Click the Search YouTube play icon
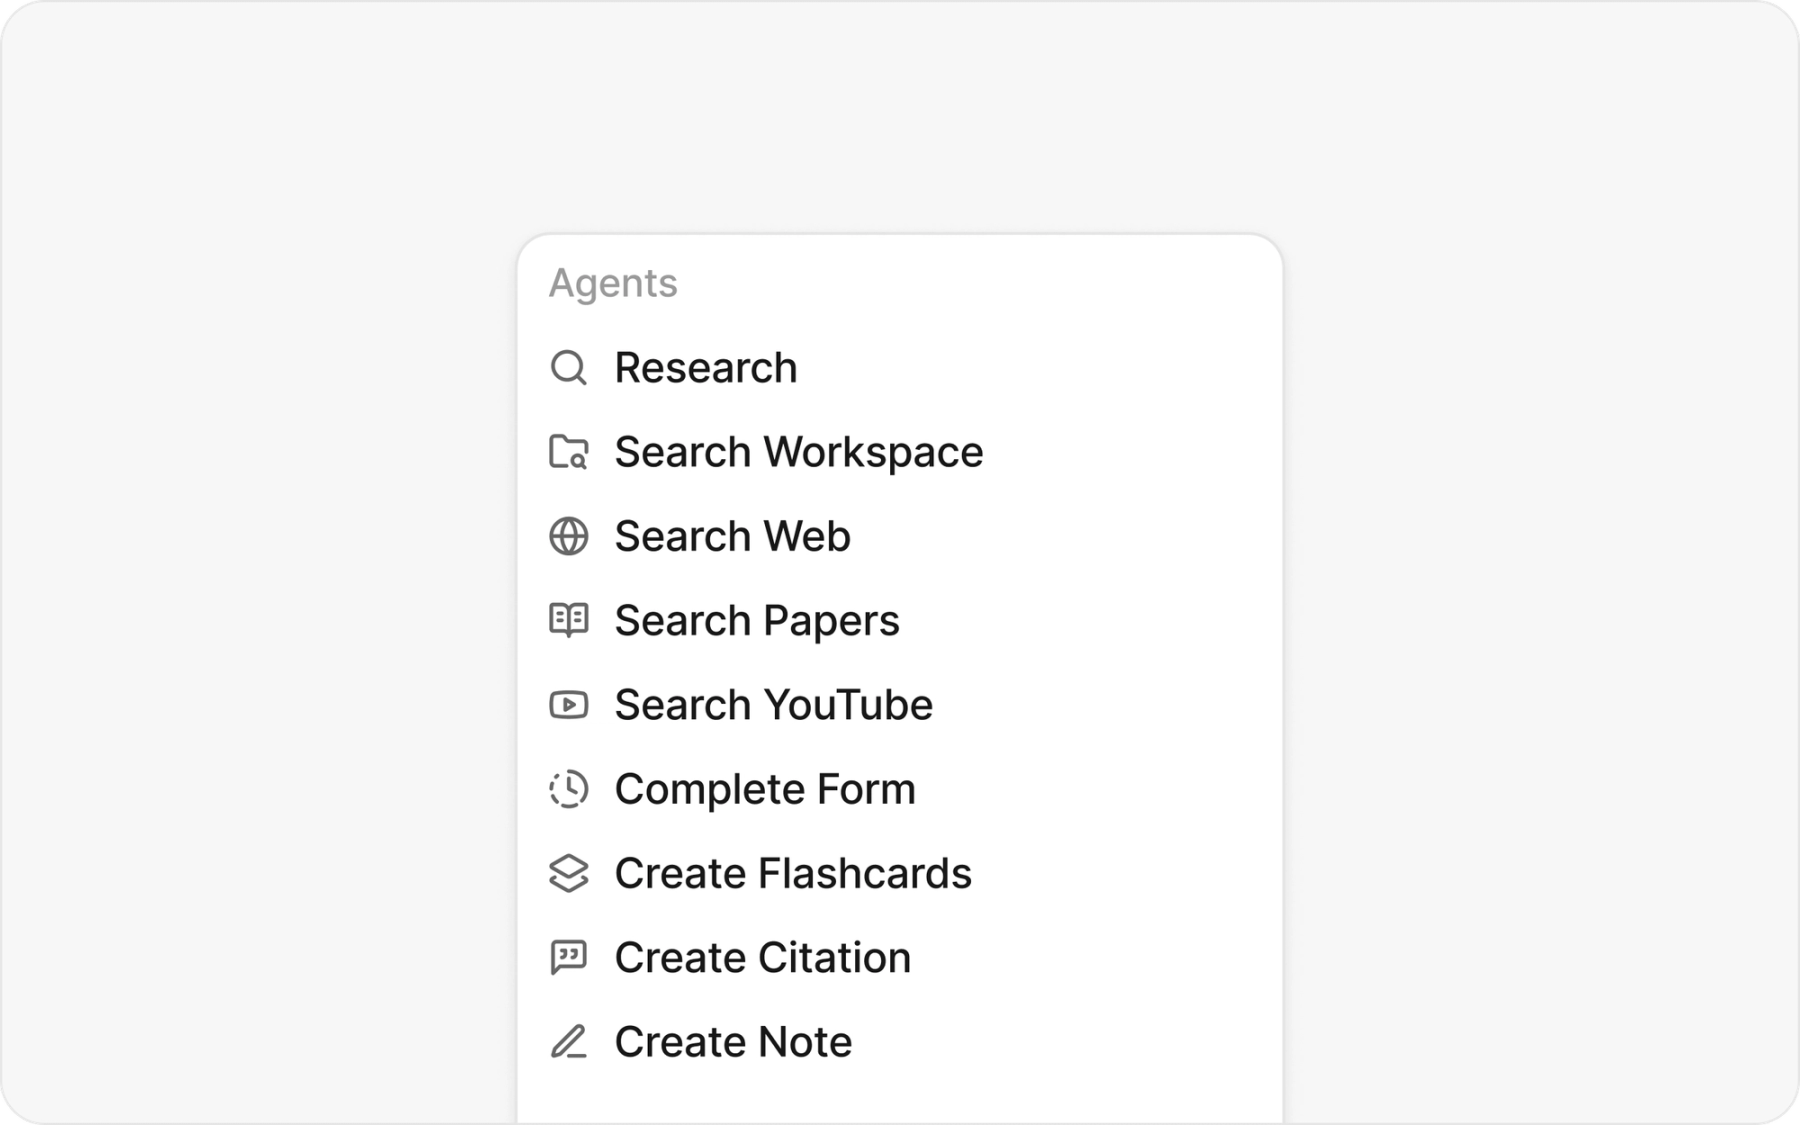1800x1125 pixels. tap(568, 705)
